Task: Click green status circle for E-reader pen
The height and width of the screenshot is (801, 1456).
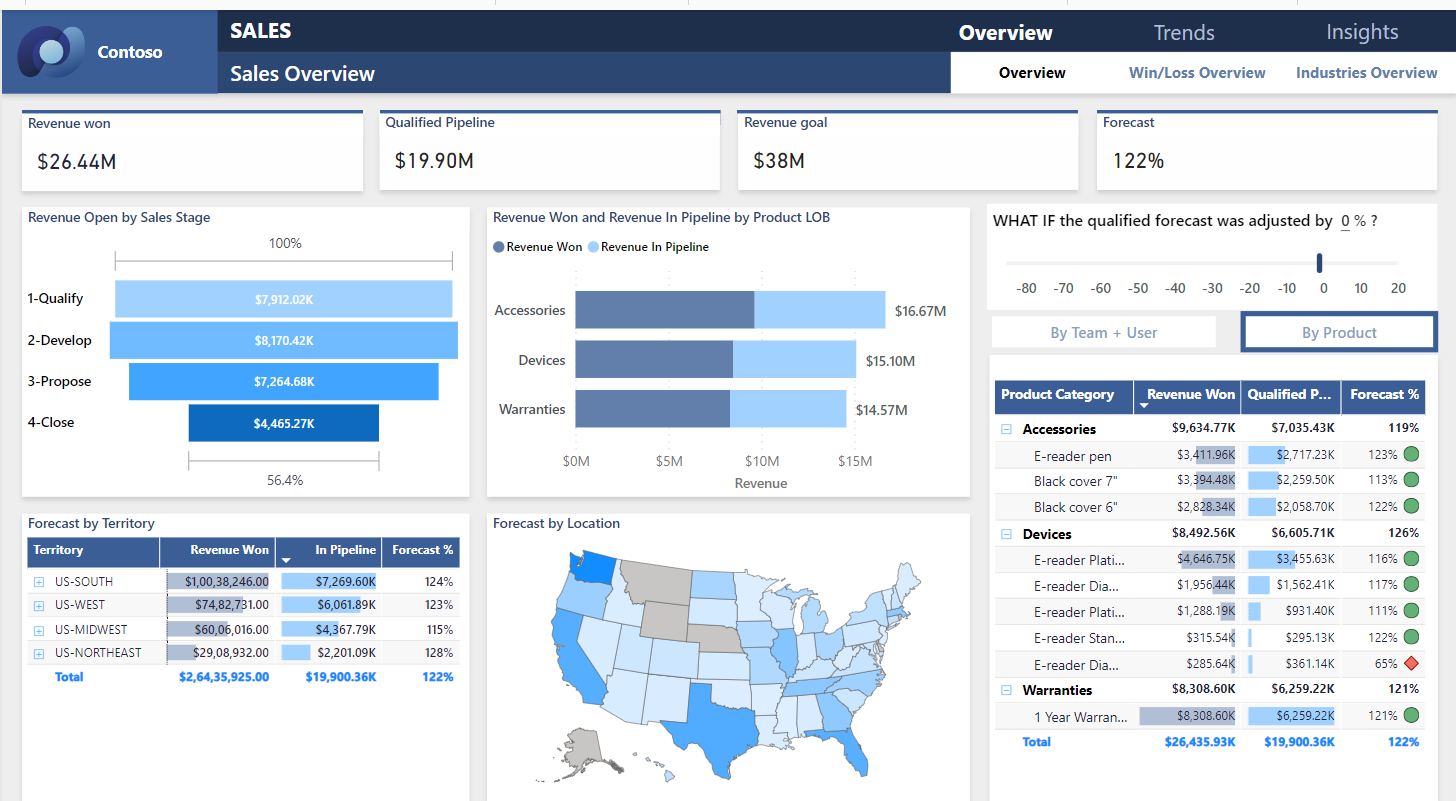Action: pyautogui.click(x=1410, y=455)
